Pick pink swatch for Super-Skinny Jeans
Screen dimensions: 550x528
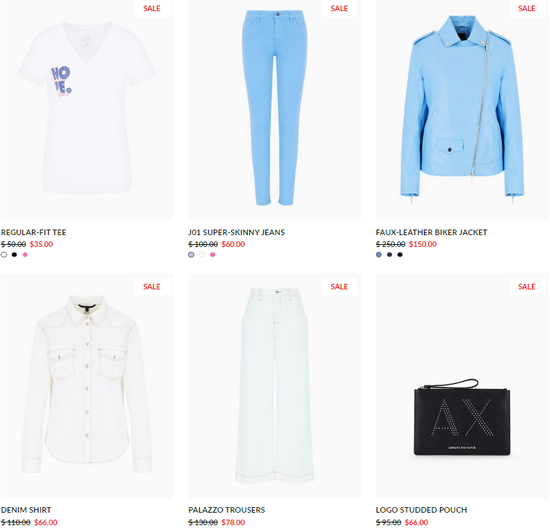click(x=213, y=255)
